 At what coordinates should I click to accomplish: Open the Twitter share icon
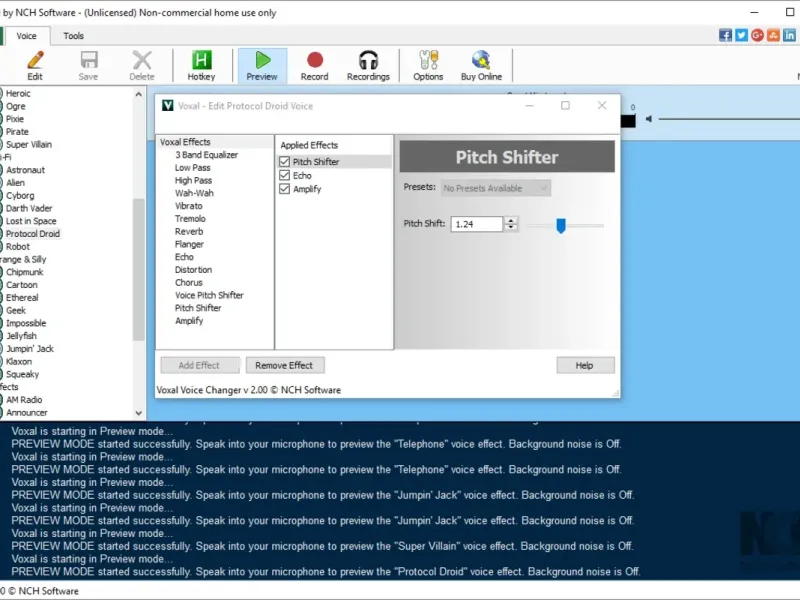click(741, 35)
